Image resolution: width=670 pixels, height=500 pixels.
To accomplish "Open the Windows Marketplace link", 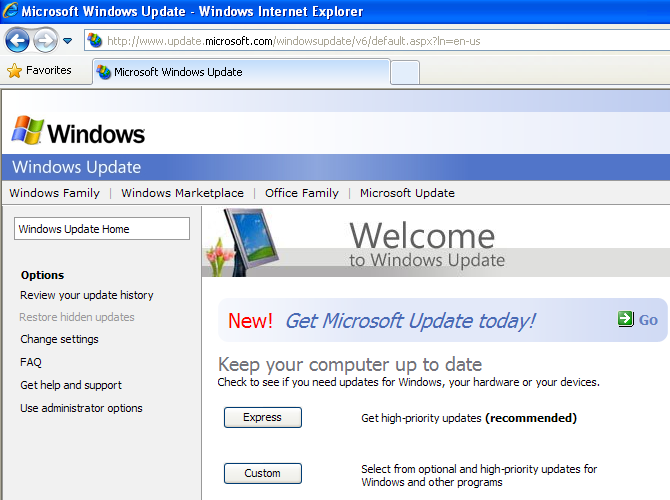I will click(x=182, y=193).
